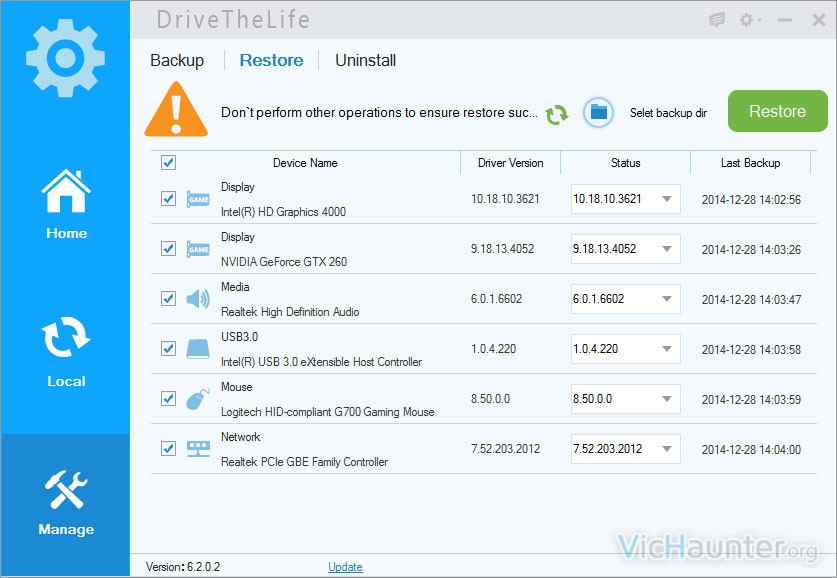
Task: Click the 2014-12-28 14:04:00 backup time
Action: click(751, 449)
